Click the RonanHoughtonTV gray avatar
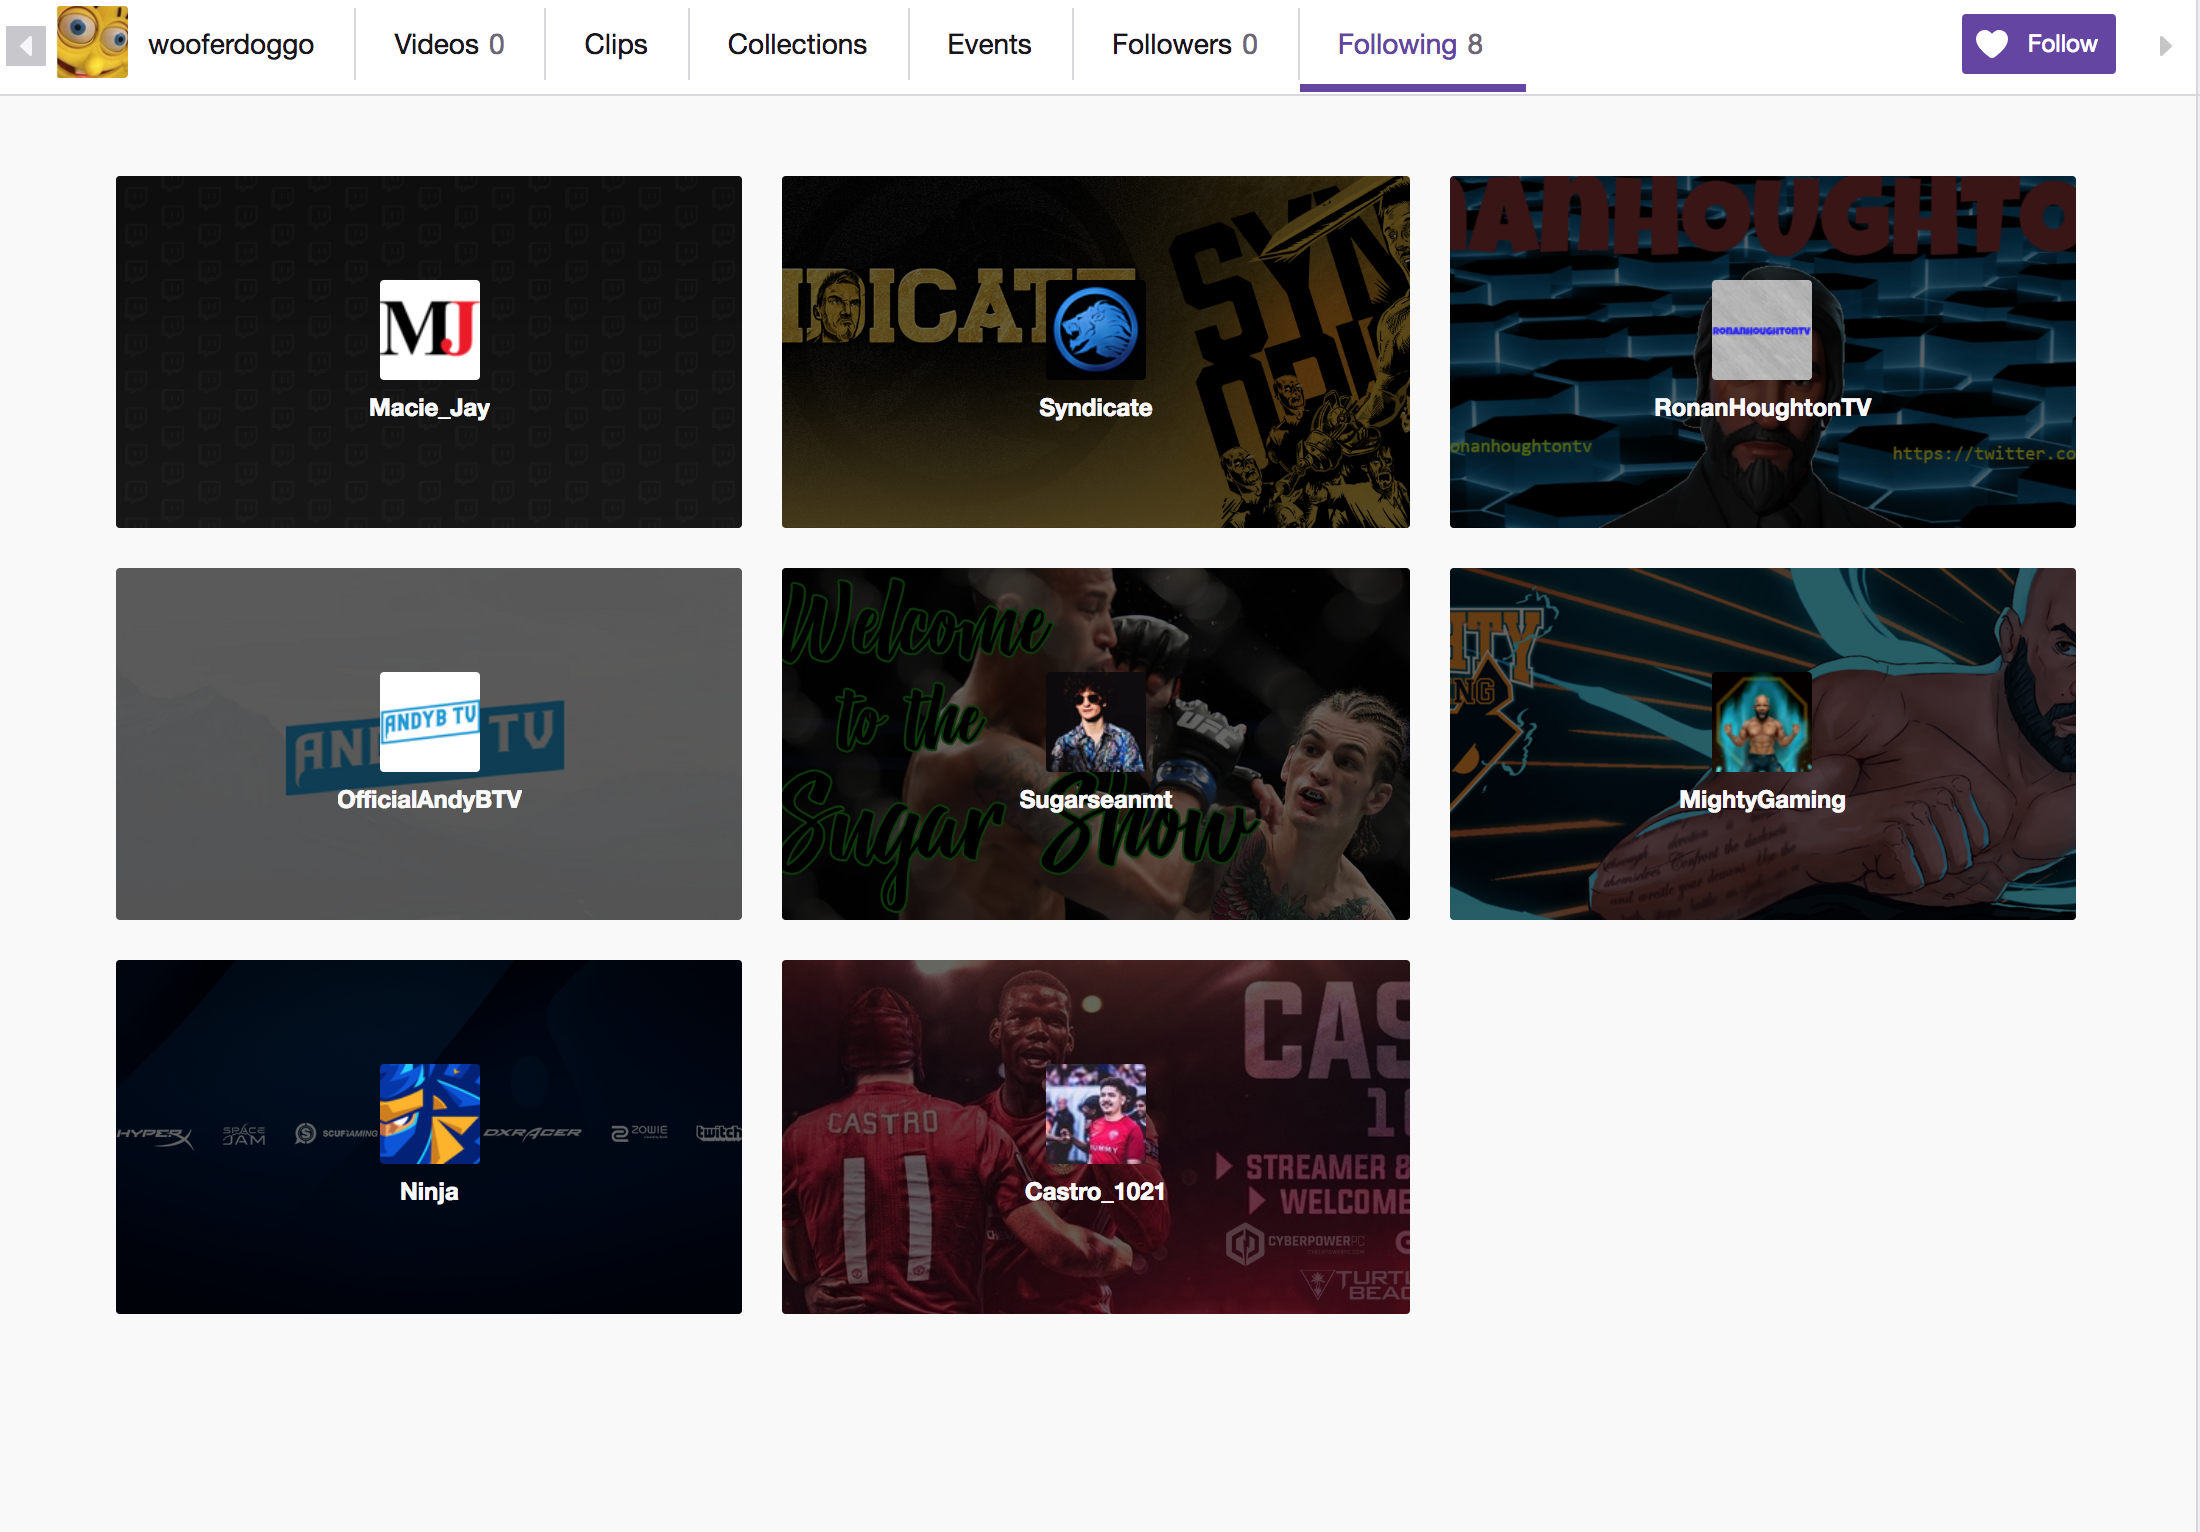Screen dimensions: 2200x1532 coord(1761,330)
